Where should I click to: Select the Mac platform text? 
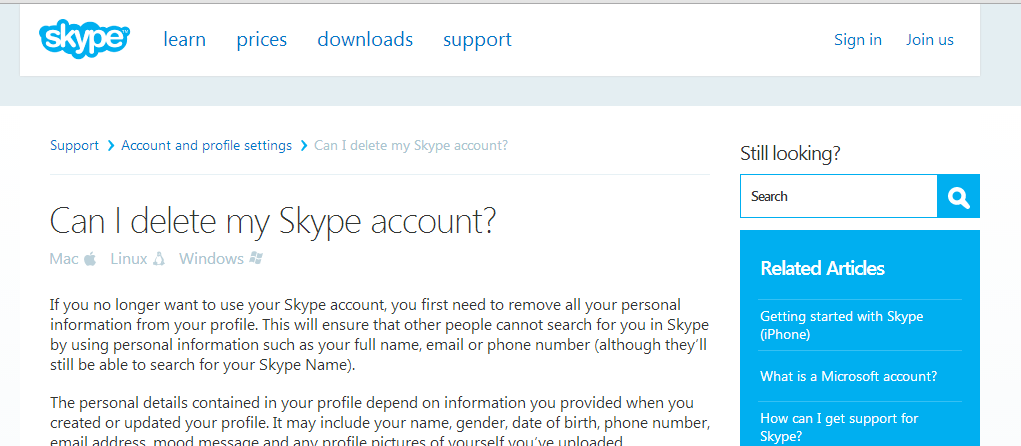pos(63,259)
